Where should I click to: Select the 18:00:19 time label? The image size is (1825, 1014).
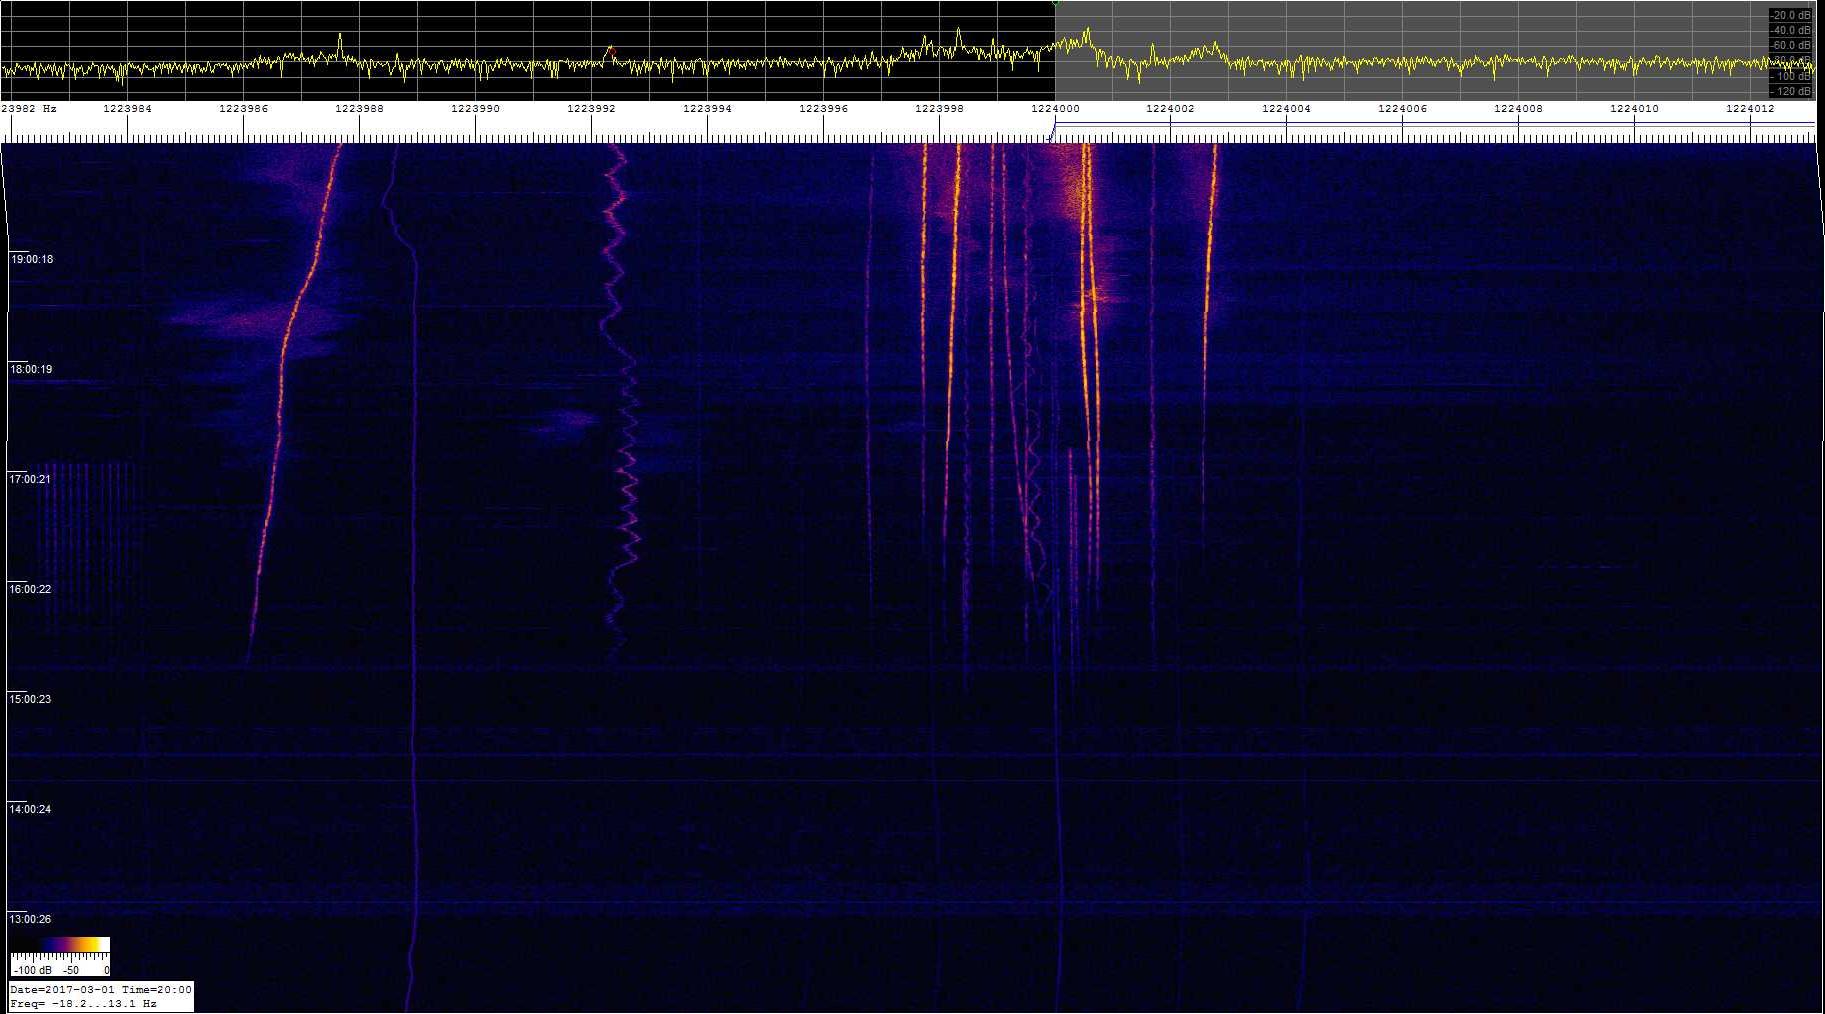(32, 369)
